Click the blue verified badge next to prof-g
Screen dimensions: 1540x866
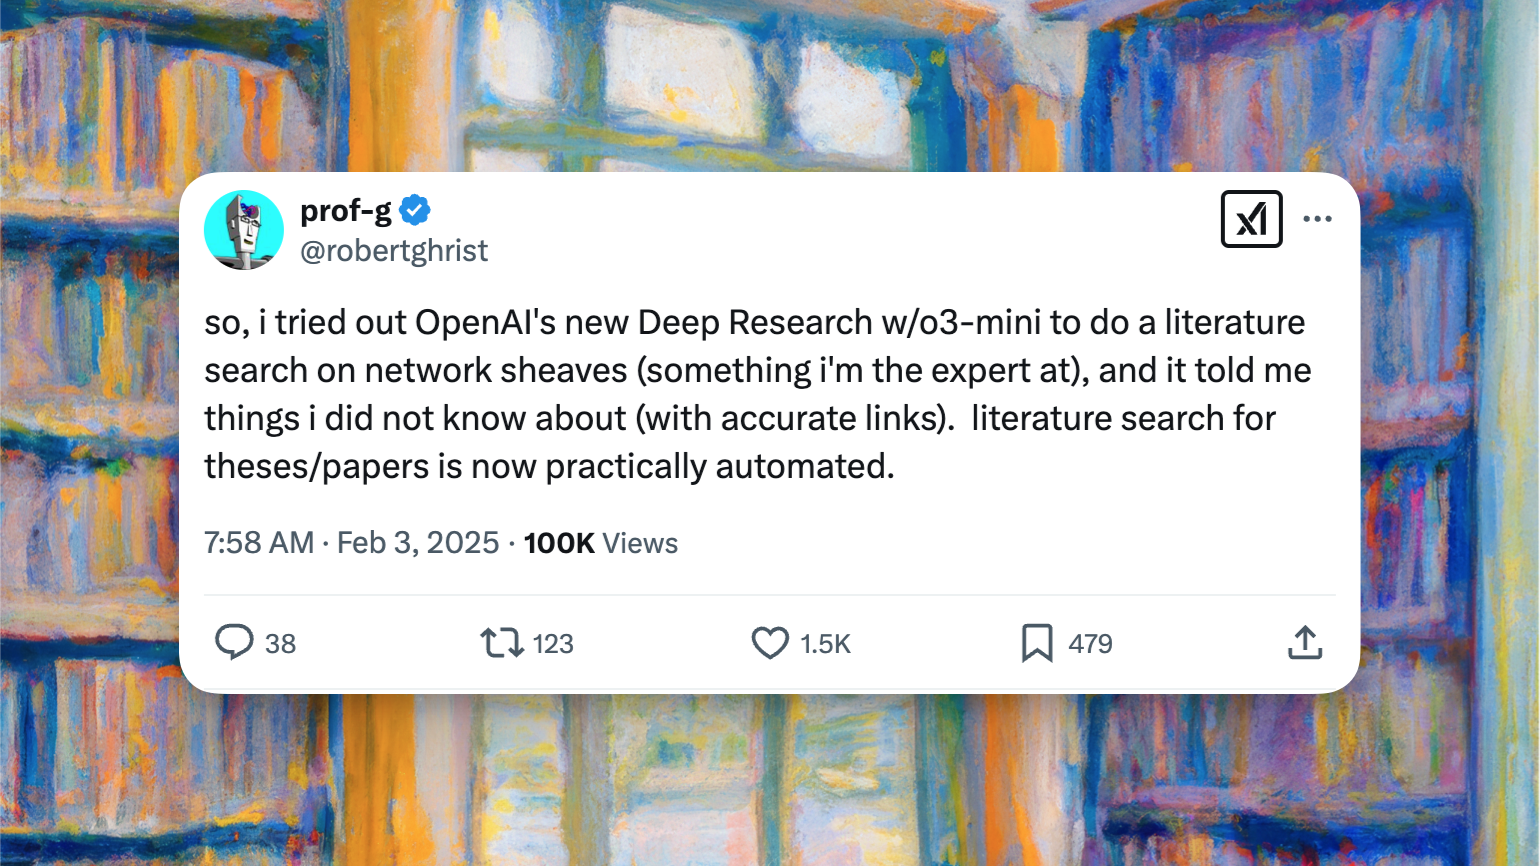click(416, 210)
